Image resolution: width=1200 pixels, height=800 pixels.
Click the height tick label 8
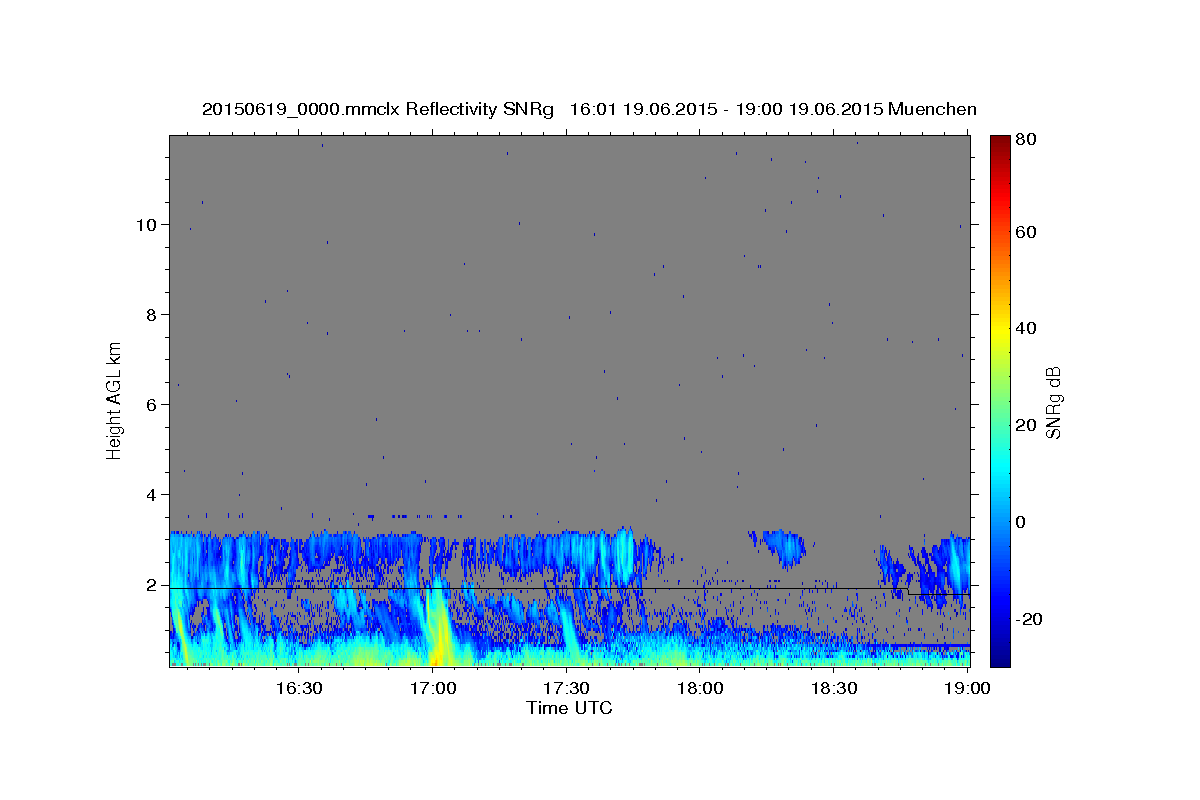click(x=152, y=314)
